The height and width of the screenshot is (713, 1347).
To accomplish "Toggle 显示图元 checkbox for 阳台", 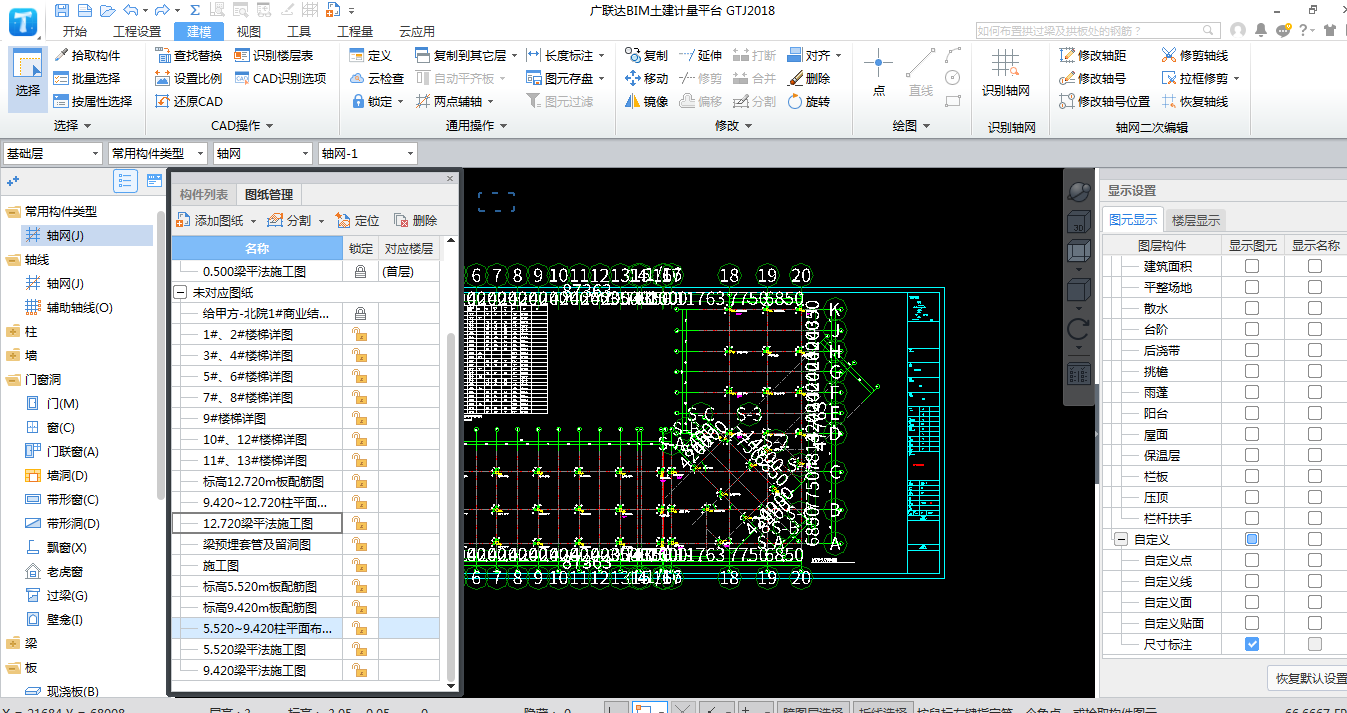I will point(1252,413).
